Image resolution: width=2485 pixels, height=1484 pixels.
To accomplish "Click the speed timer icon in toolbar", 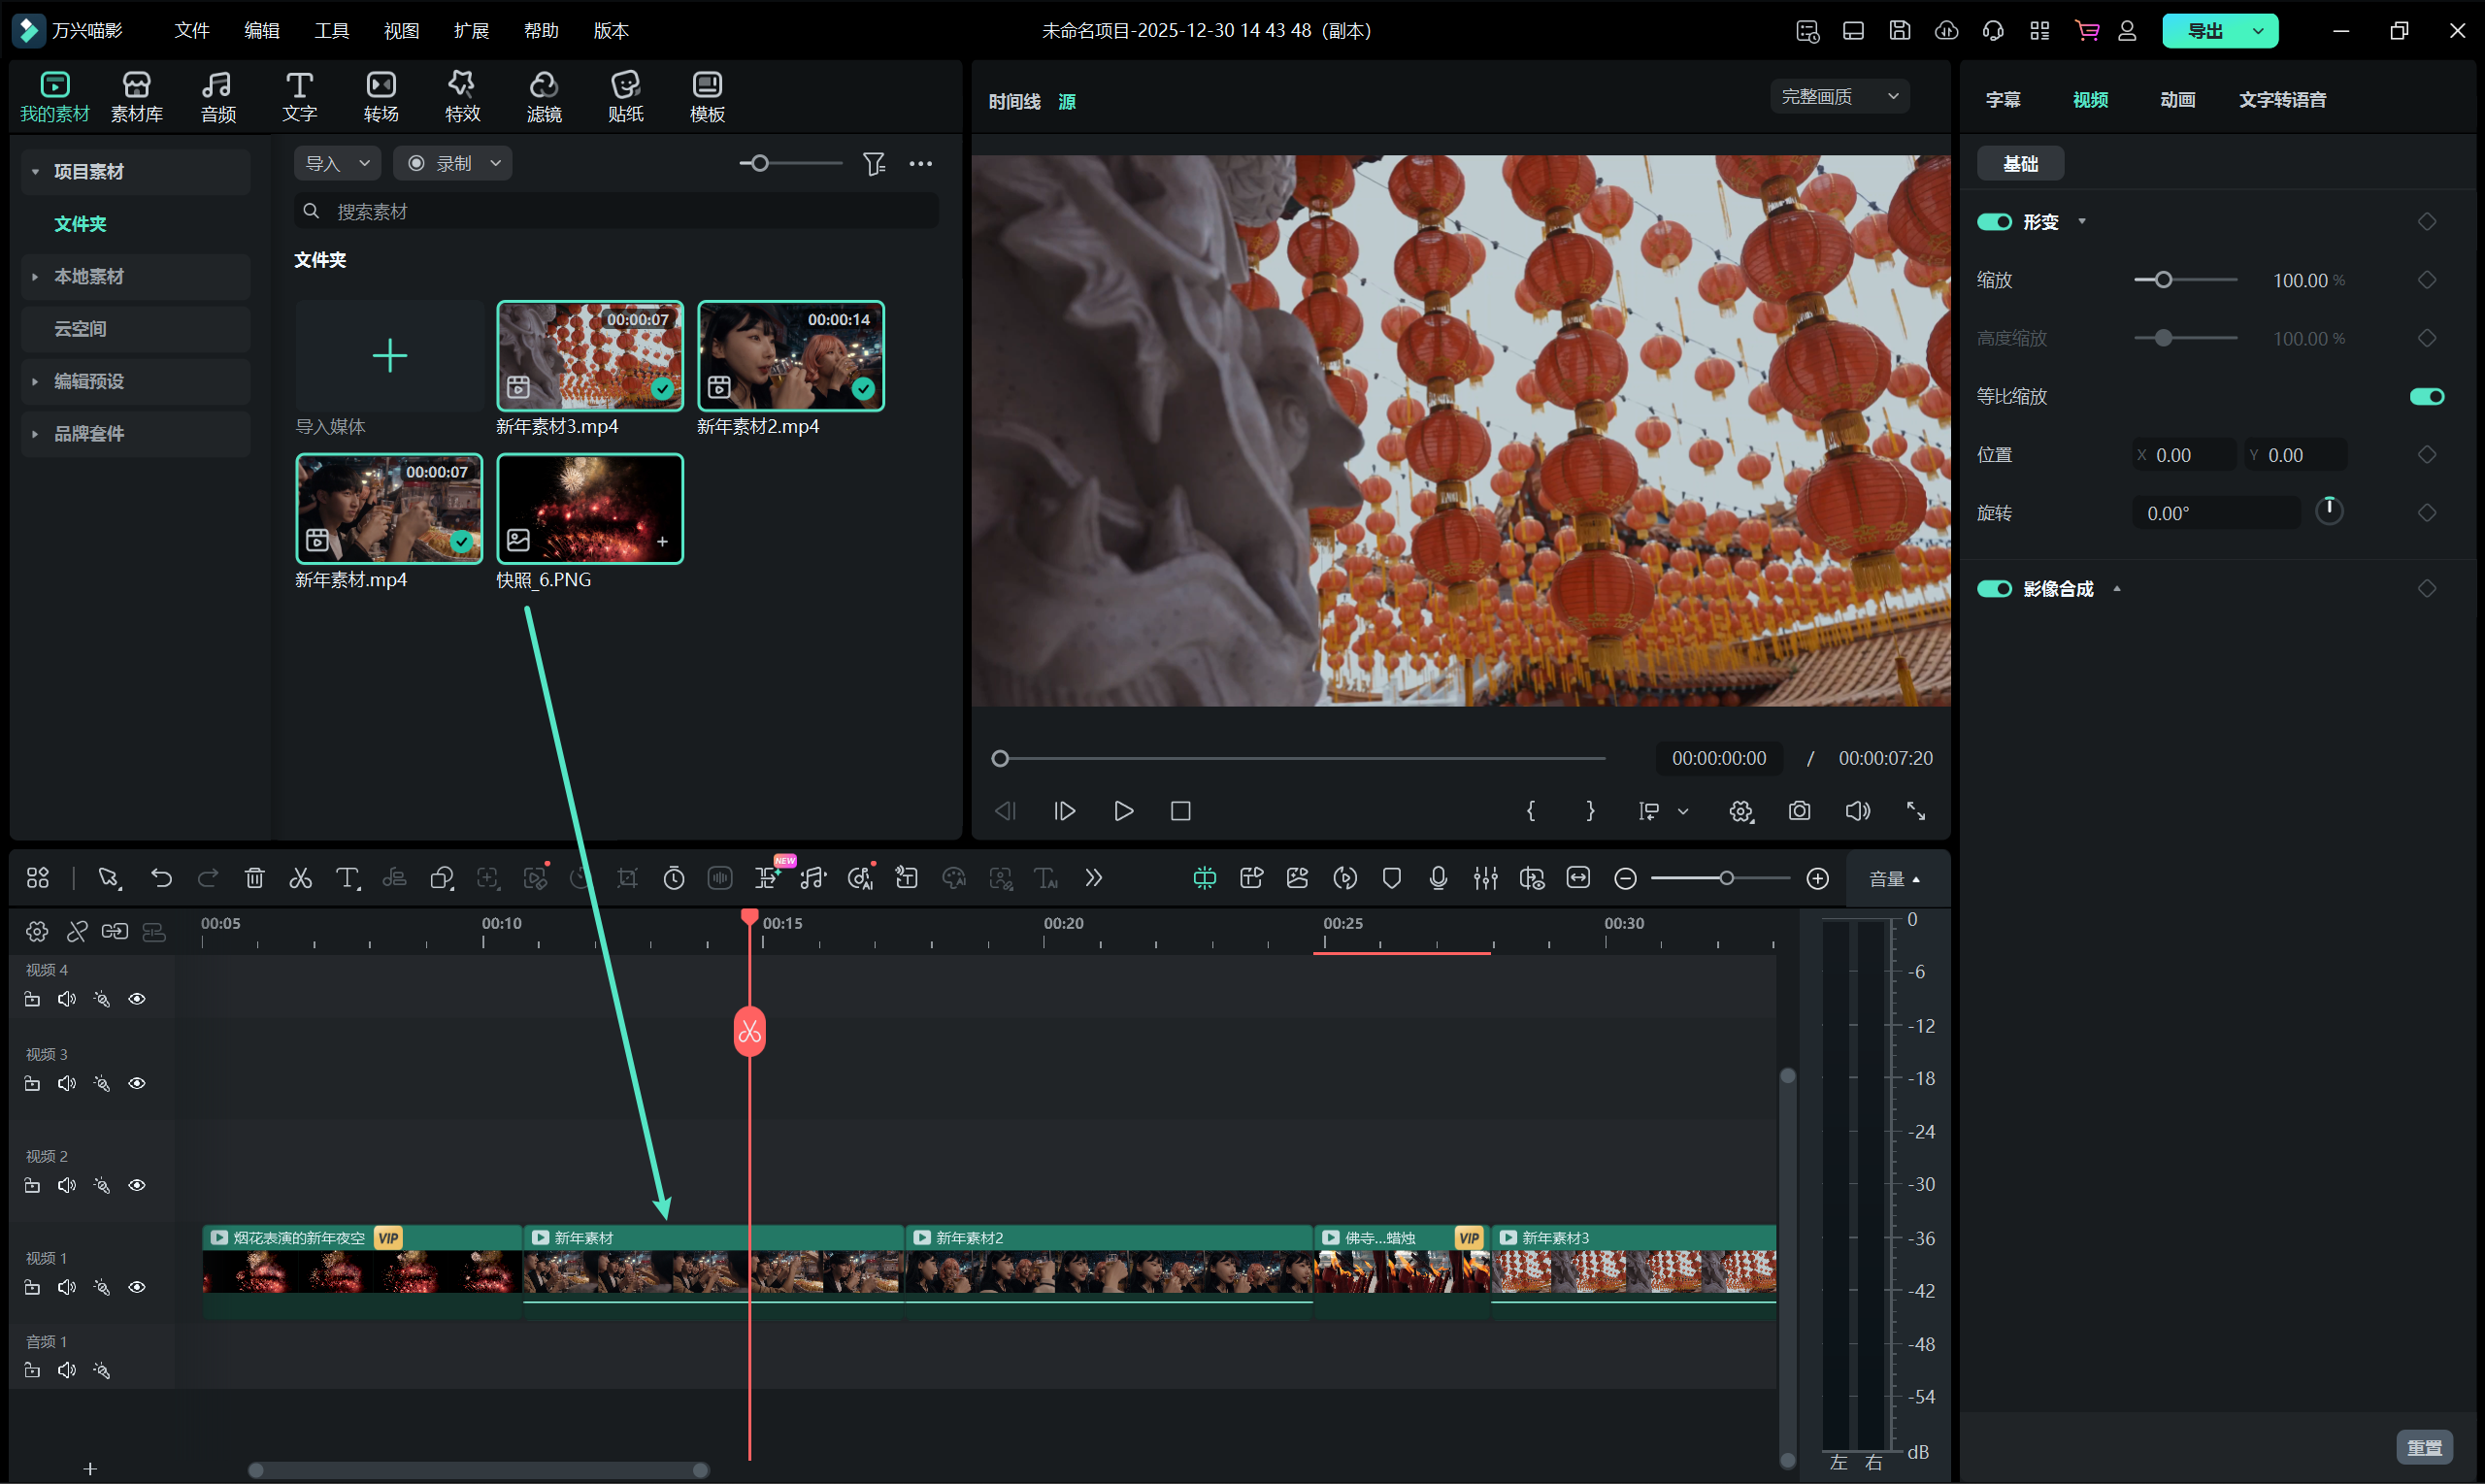I will (674, 878).
